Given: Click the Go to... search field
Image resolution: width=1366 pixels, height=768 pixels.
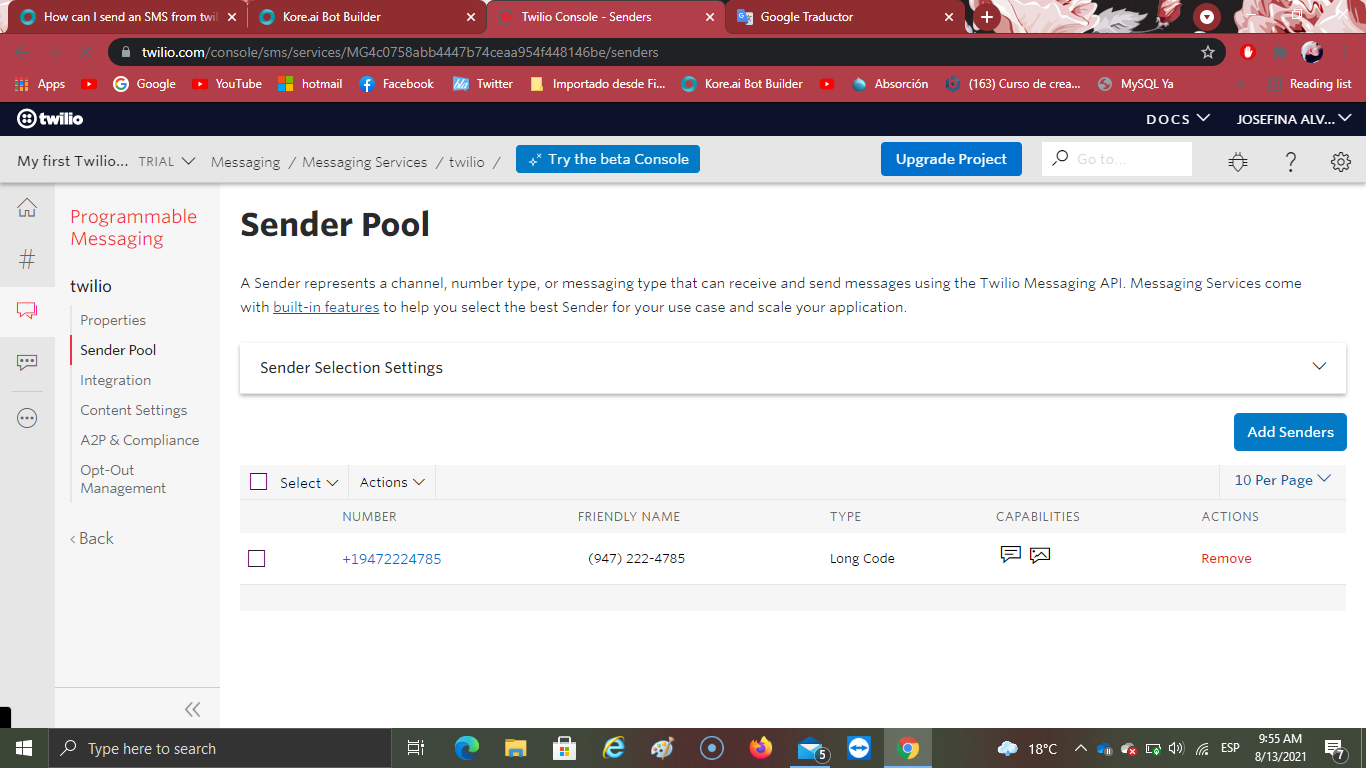Looking at the screenshot, I should (1117, 159).
